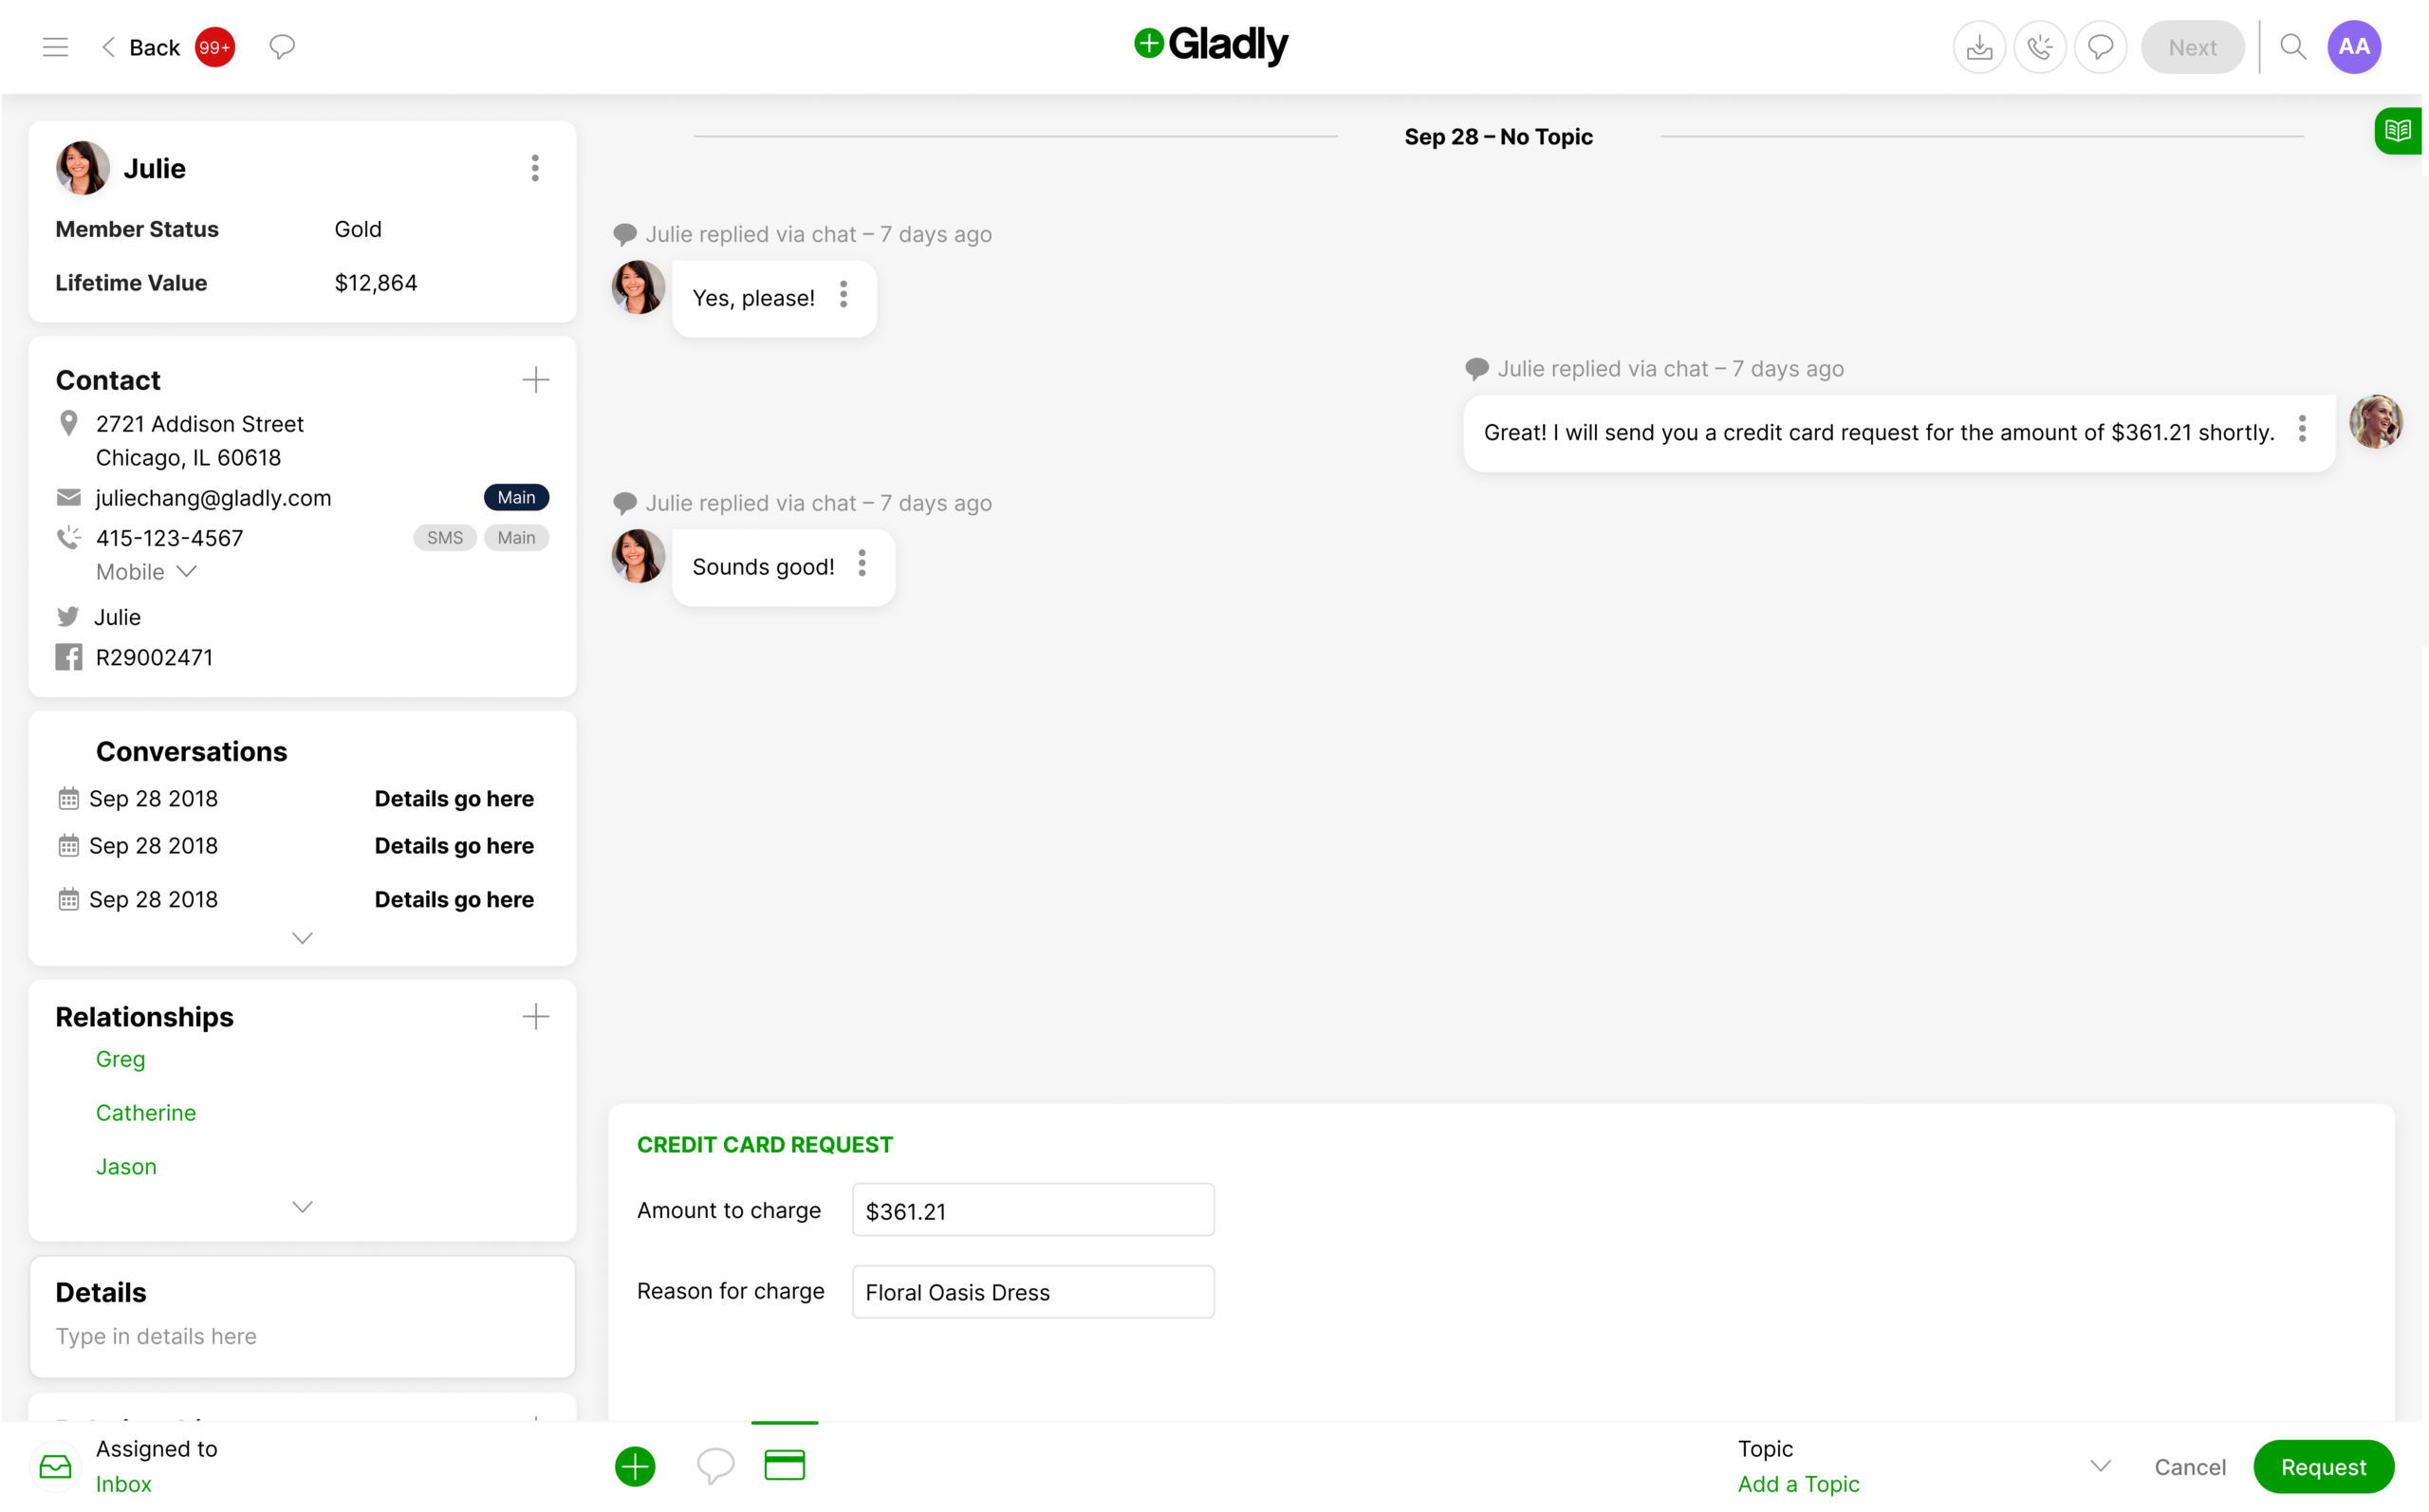Viewport: 2429px width, 1512px height.
Task: Click the three-dot menu on Julie's profile
Action: tap(535, 167)
